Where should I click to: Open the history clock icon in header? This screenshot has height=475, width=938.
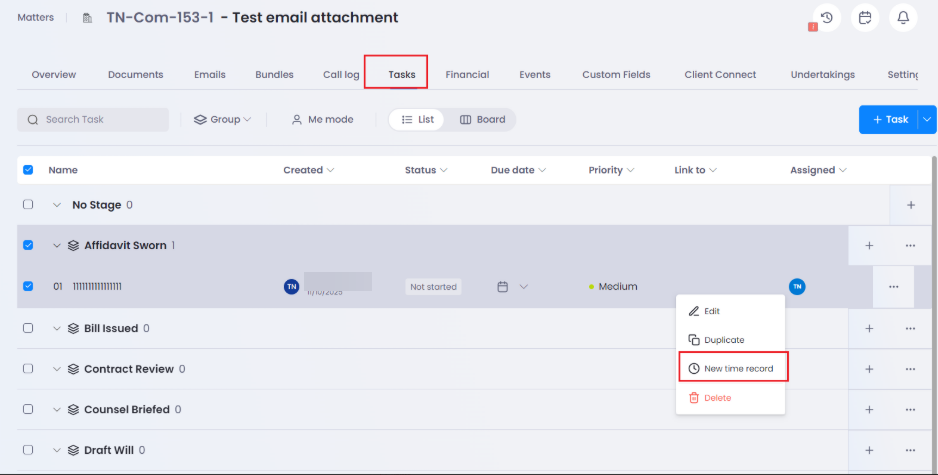point(826,18)
